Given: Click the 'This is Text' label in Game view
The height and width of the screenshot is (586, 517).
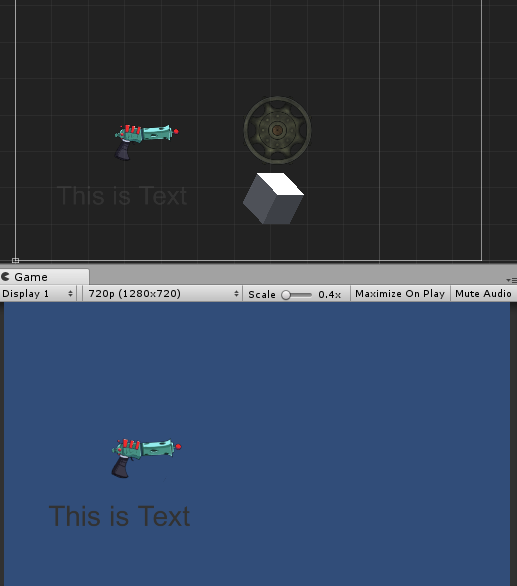Looking at the screenshot, I should pos(120,516).
